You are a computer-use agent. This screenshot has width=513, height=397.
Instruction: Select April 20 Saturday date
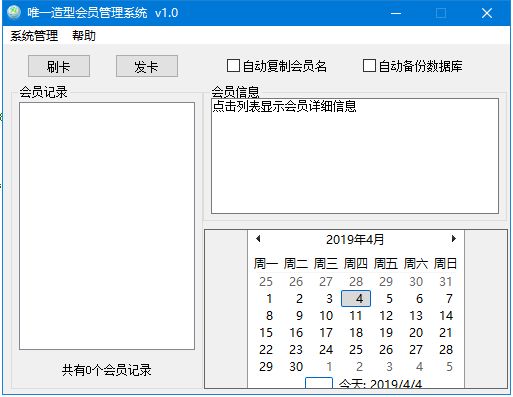coord(416,333)
